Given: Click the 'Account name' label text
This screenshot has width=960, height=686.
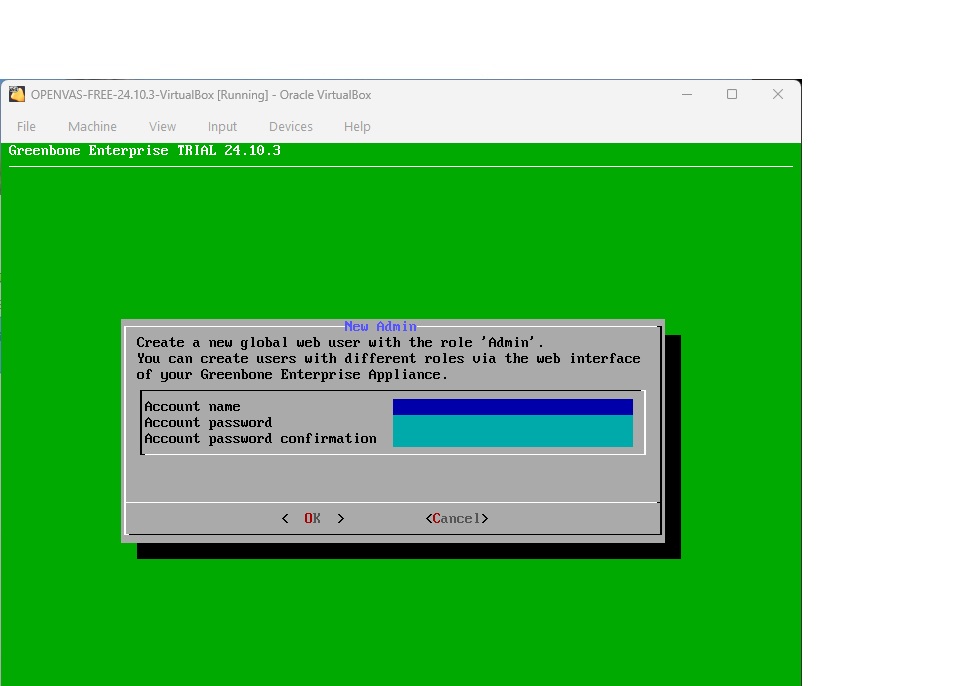Looking at the screenshot, I should (x=192, y=407).
